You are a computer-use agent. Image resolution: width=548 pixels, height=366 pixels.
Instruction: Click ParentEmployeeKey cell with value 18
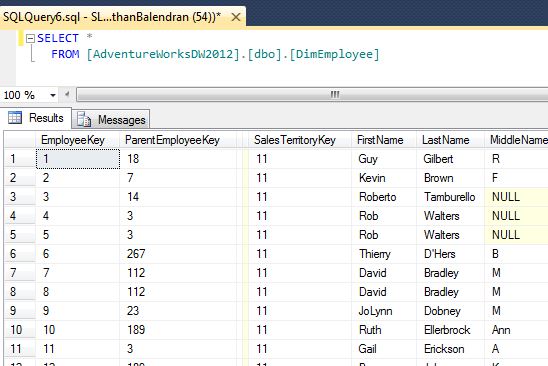pyautogui.click(x=178, y=159)
